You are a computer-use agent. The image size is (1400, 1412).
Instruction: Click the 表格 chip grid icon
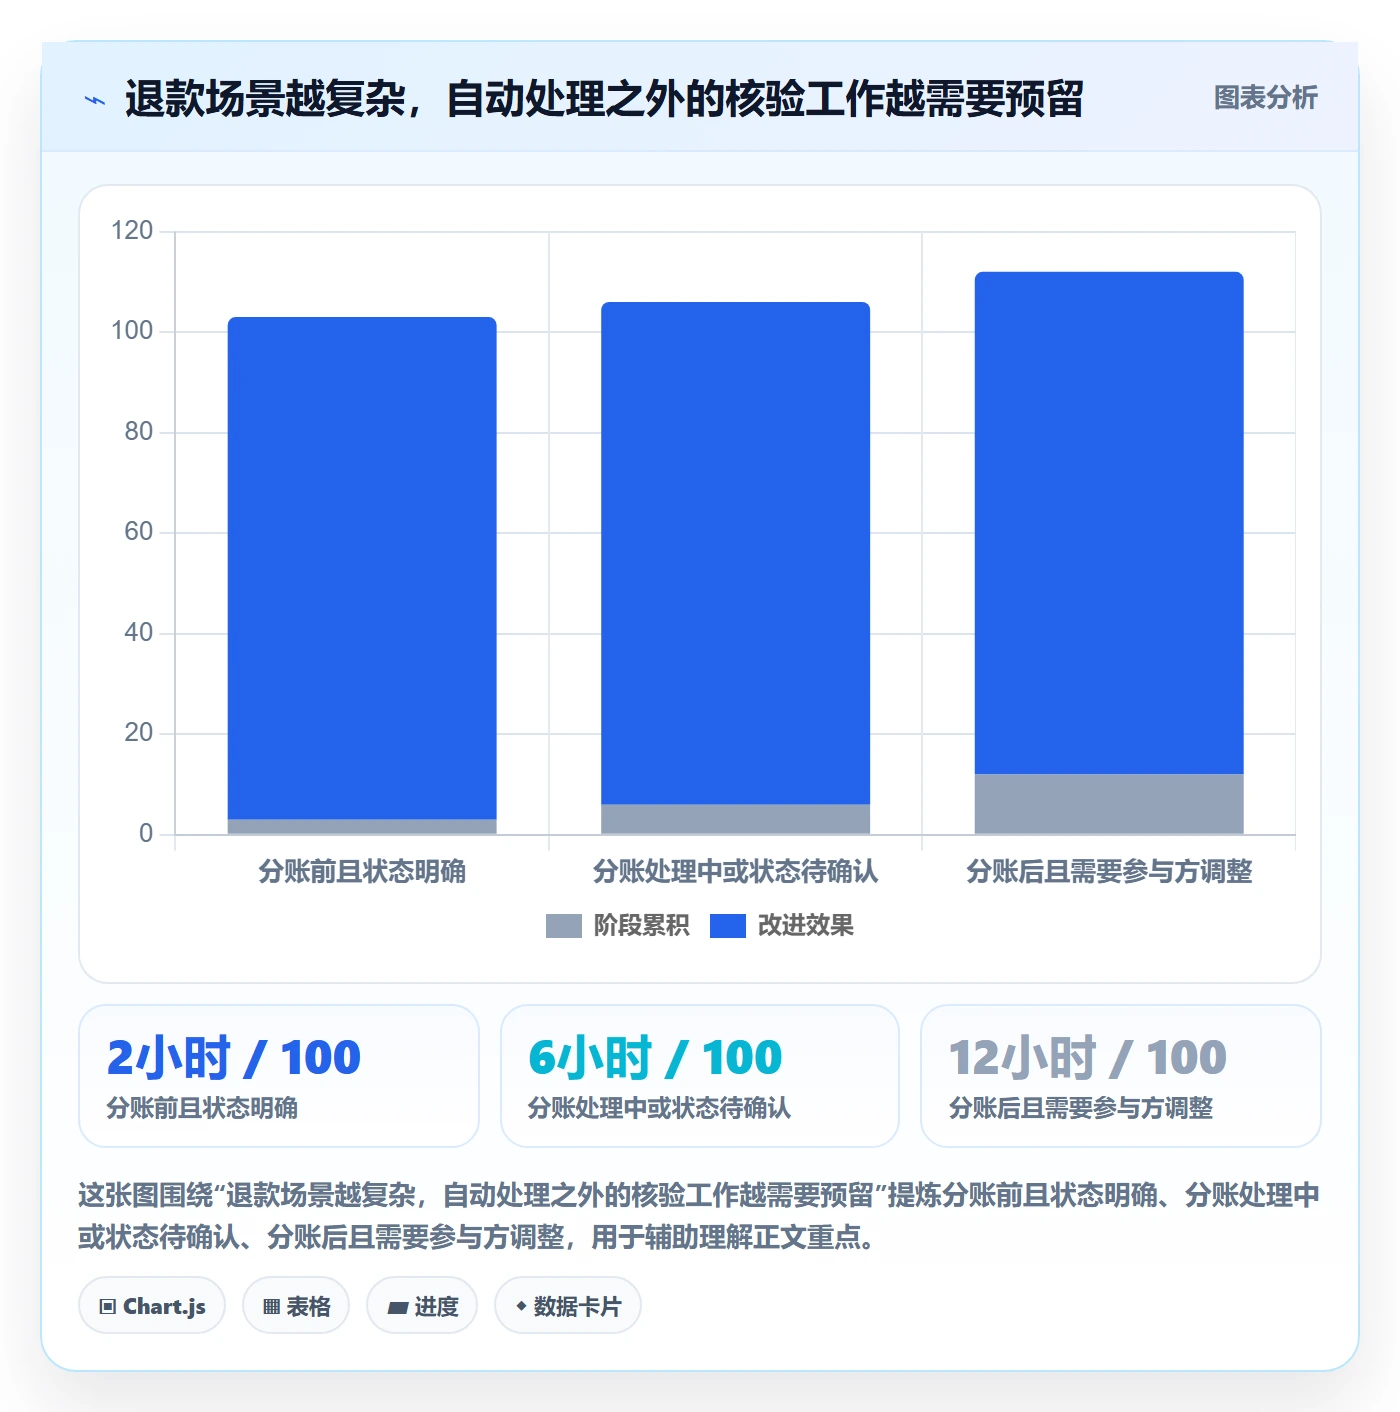(271, 1307)
